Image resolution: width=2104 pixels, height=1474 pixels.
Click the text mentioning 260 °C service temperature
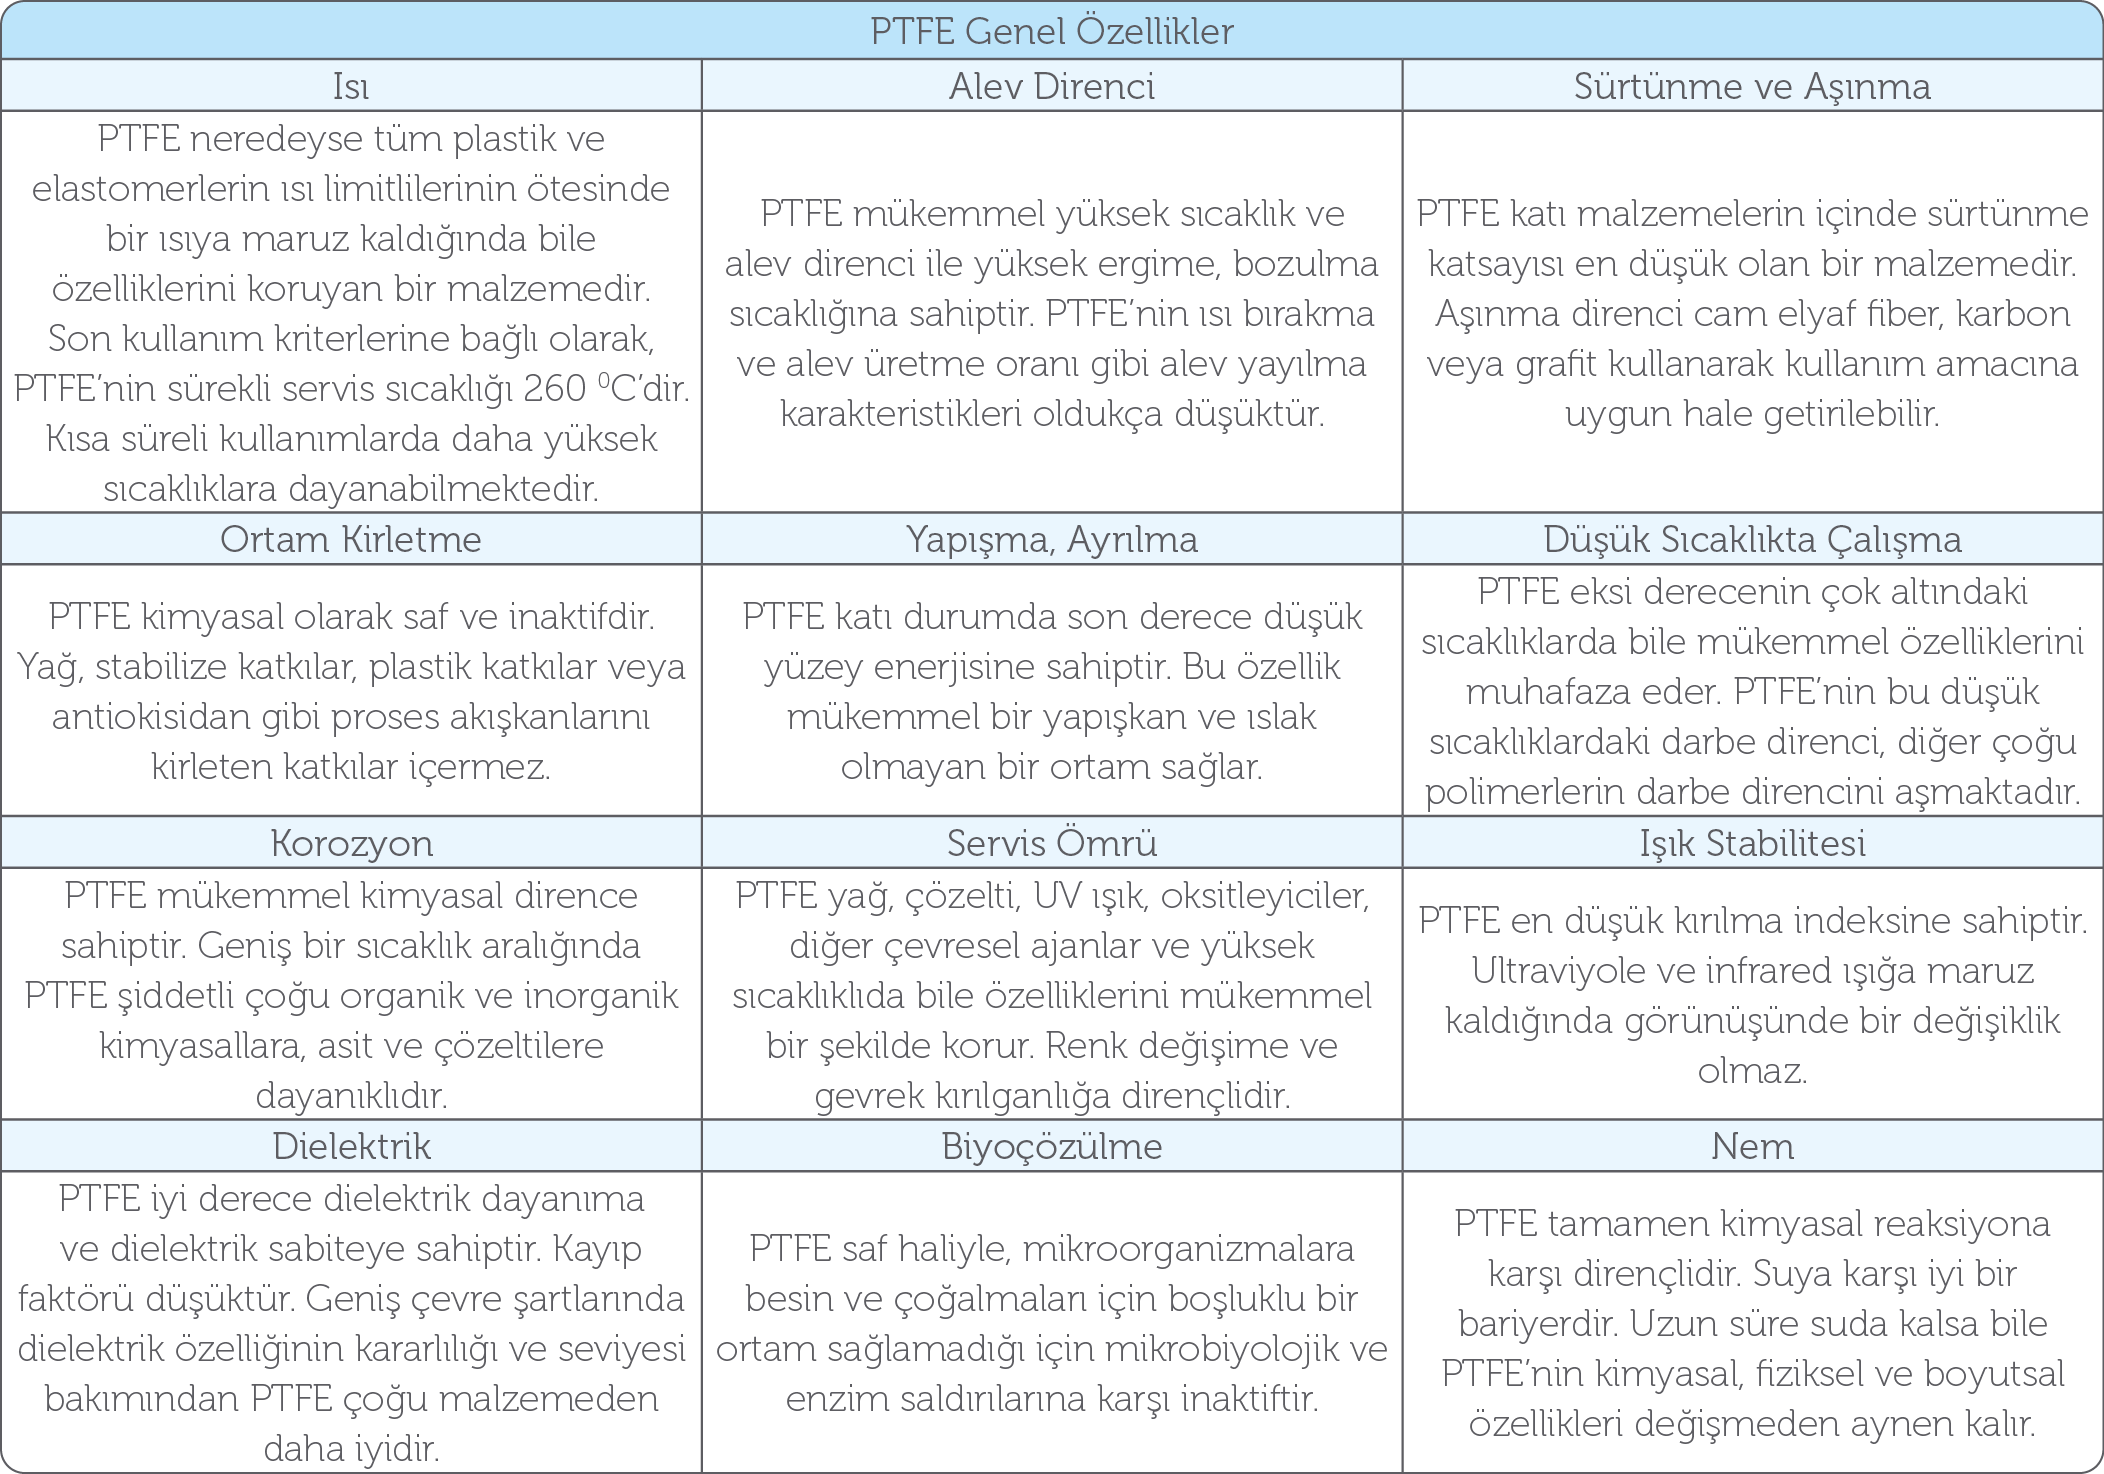coord(351,388)
